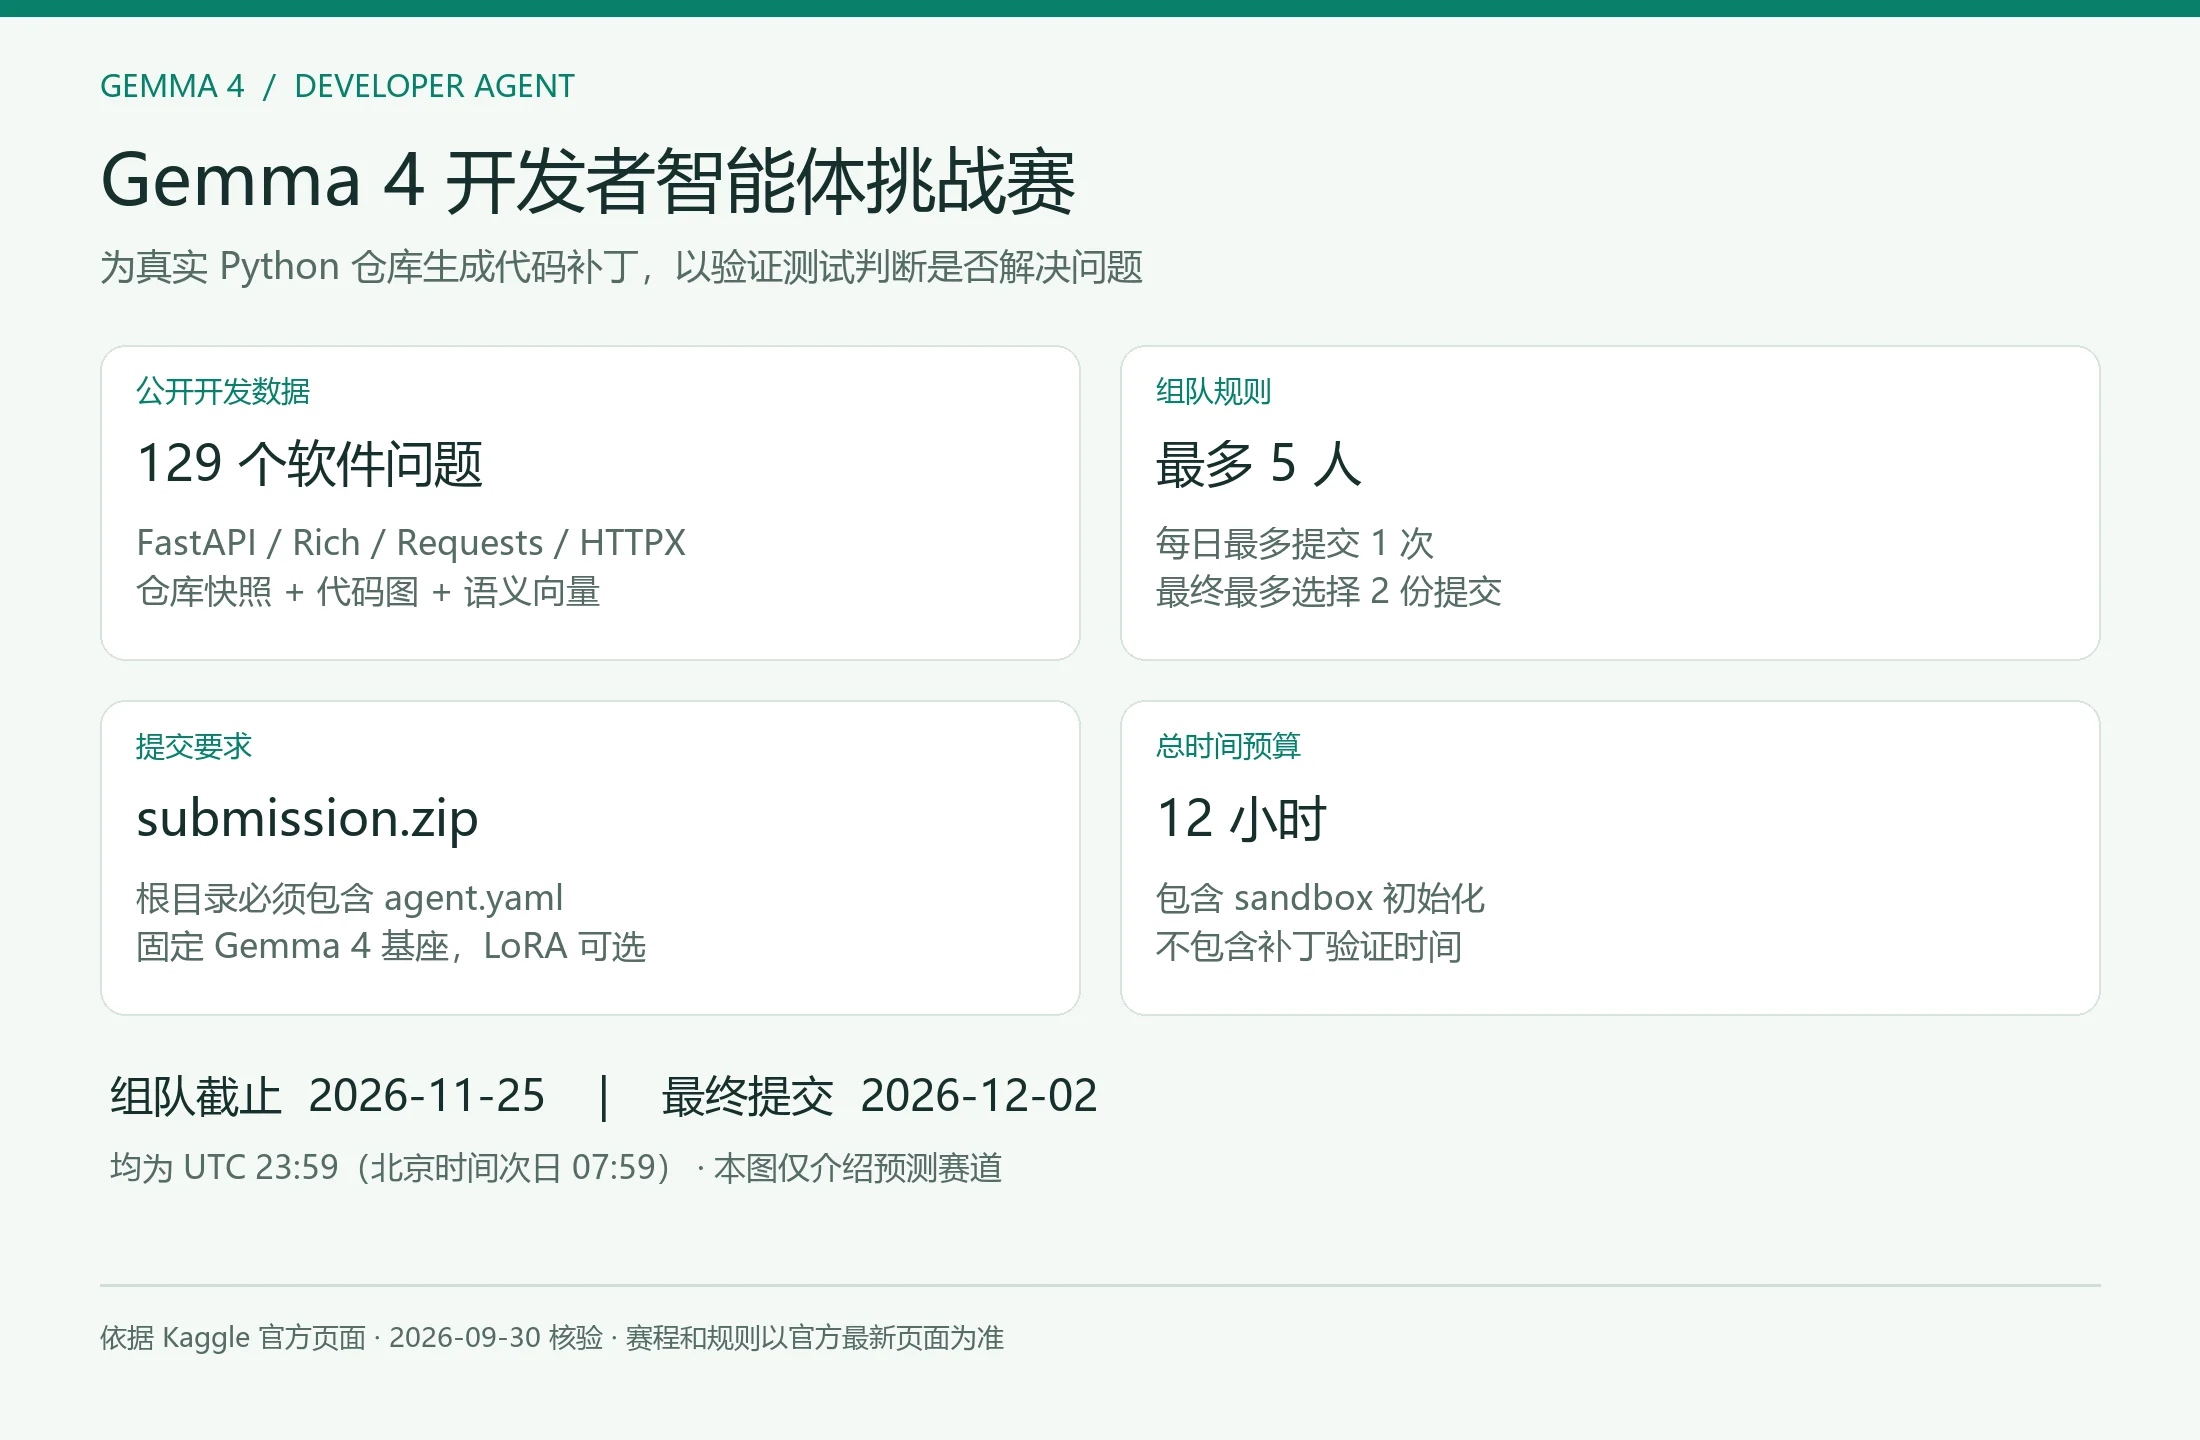
Task: Click the 最终提交 2026-12-02 date
Action: [x=880, y=1096]
